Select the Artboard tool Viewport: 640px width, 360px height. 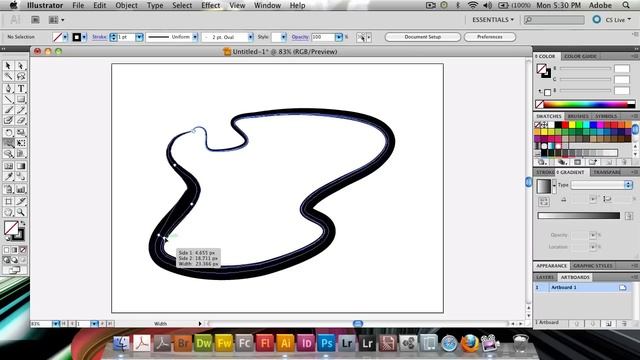[8, 201]
